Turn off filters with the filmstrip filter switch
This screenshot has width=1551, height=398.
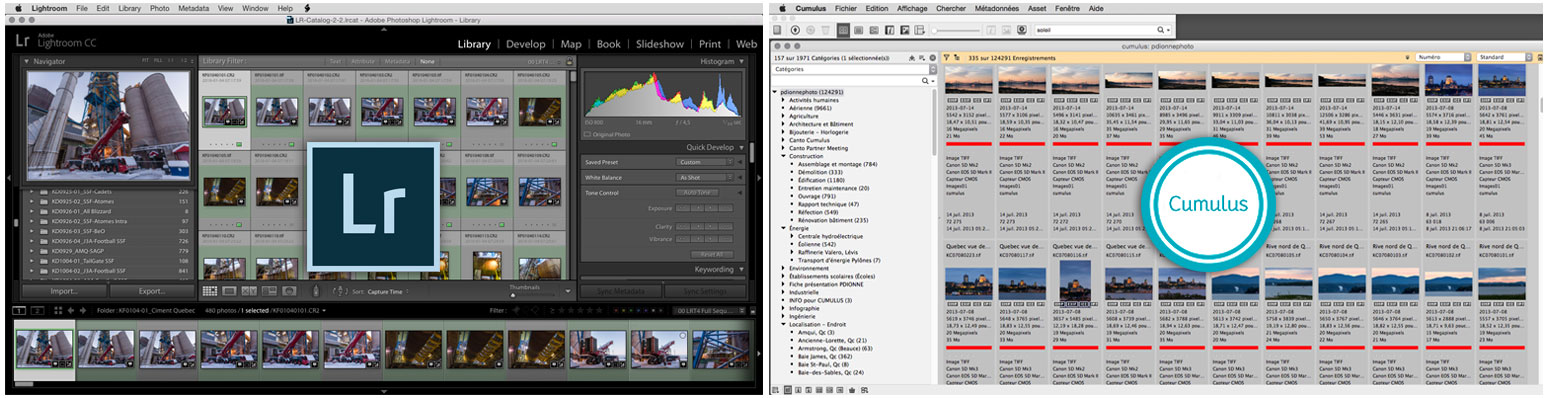[x=752, y=310]
